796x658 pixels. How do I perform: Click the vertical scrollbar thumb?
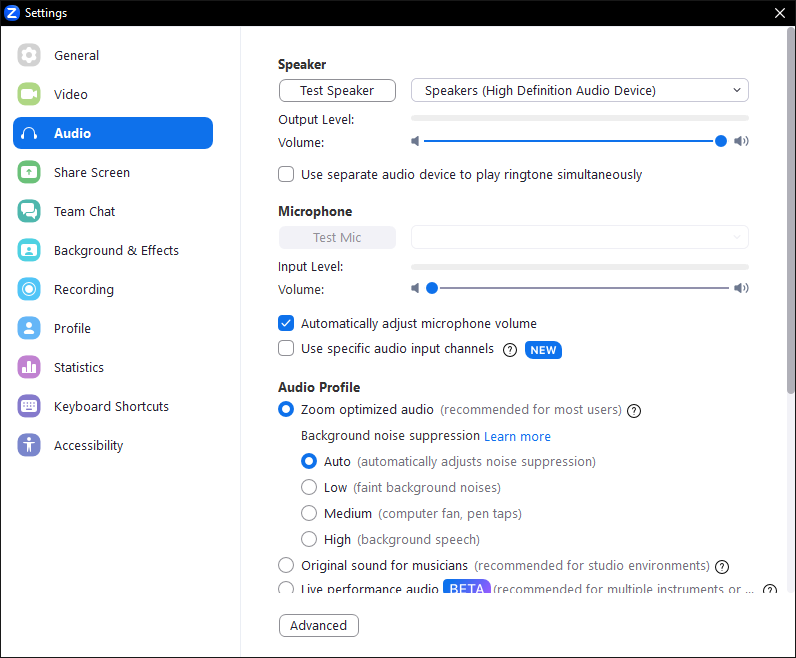point(790,210)
